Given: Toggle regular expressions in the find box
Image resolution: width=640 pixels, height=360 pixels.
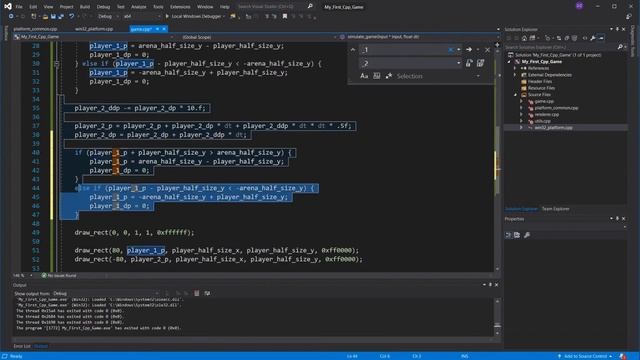Looking at the screenshot, I should 389,76.
